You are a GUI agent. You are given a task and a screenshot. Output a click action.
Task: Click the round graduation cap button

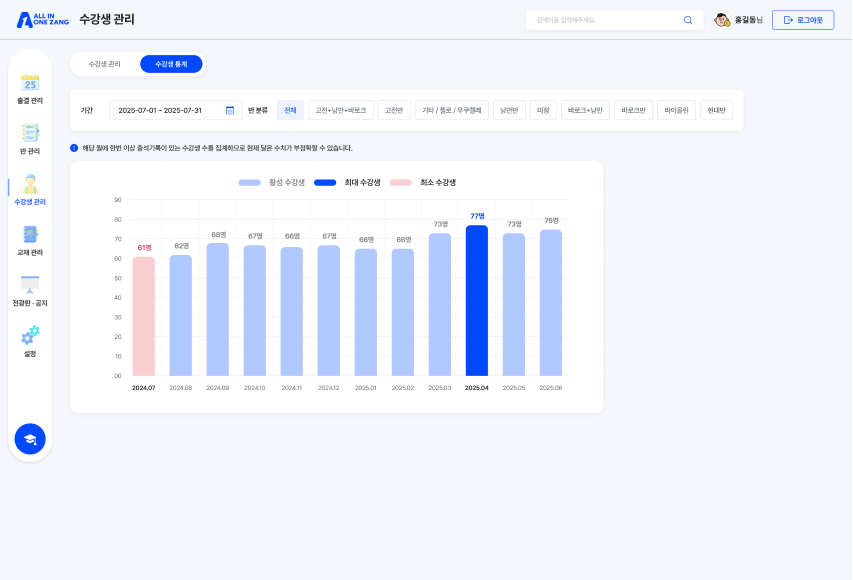[30, 439]
